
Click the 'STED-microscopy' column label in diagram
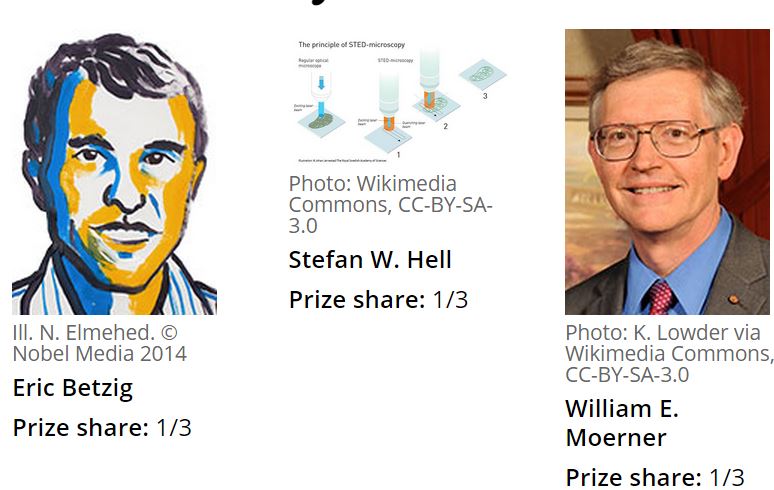[x=397, y=60]
